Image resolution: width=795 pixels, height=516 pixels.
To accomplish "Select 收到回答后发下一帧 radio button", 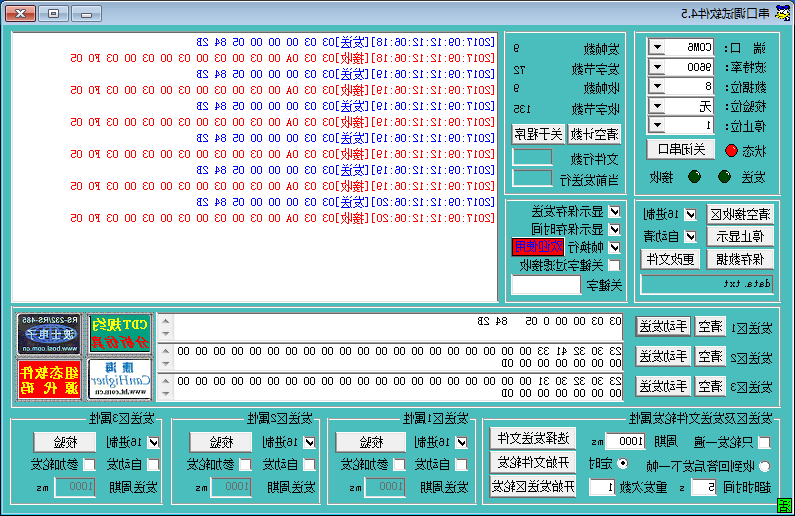I will pos(764,465).
